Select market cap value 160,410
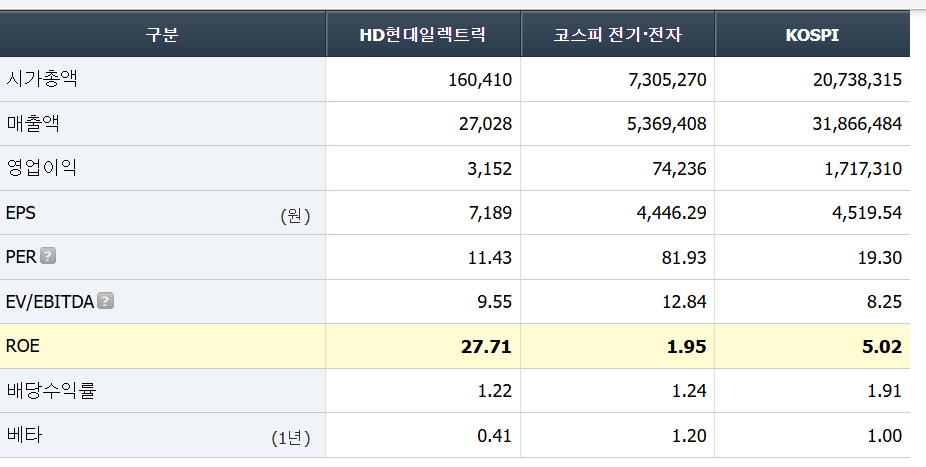 coord(480,80)
